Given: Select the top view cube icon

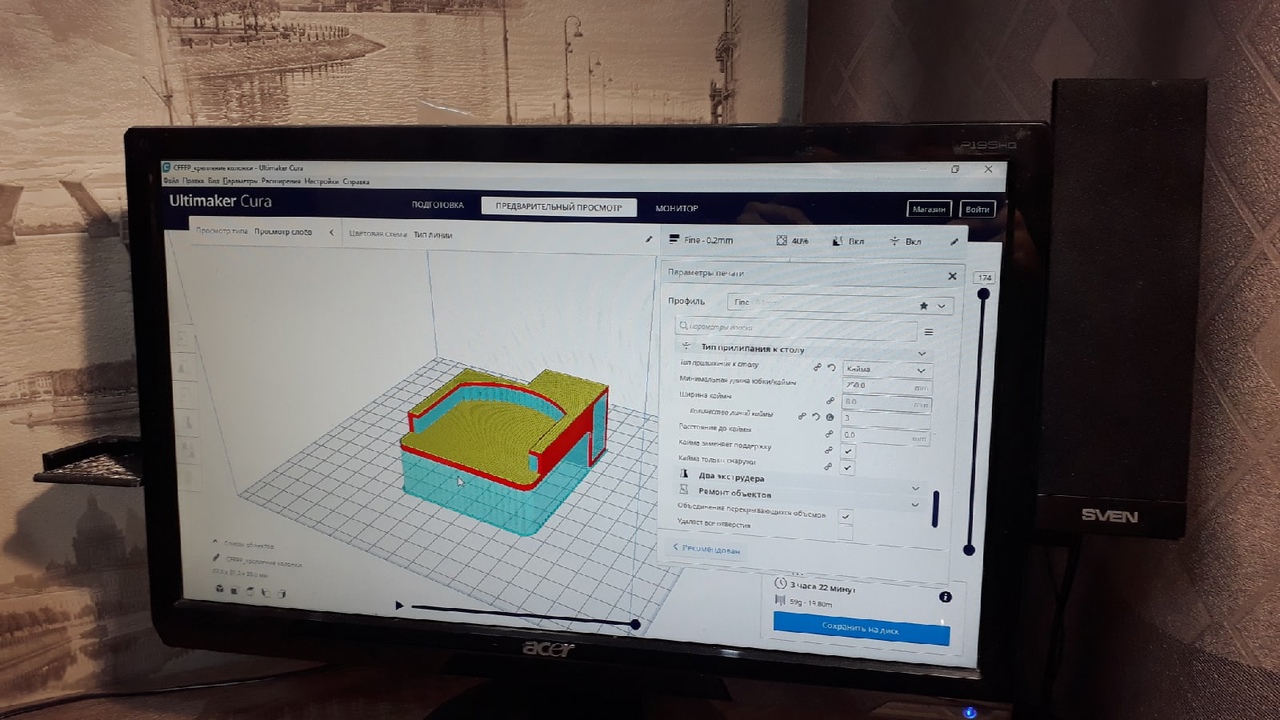Looking at the screenshot, I should (251, 591).
